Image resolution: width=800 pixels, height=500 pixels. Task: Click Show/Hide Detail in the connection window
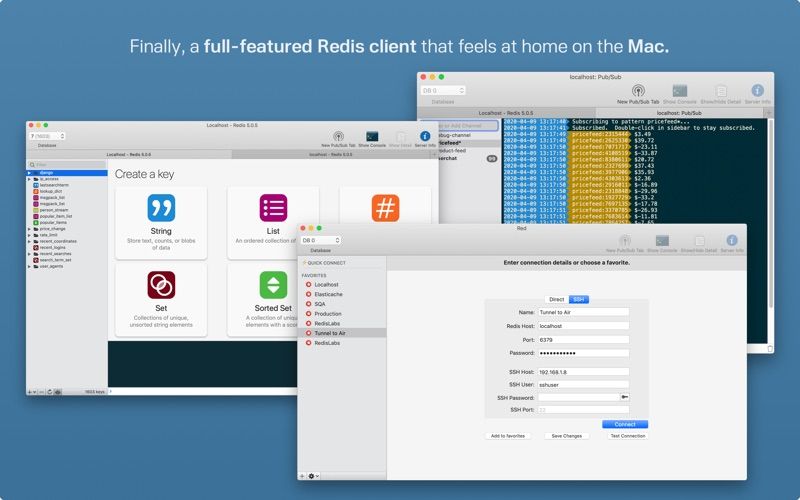pos(699,243)
